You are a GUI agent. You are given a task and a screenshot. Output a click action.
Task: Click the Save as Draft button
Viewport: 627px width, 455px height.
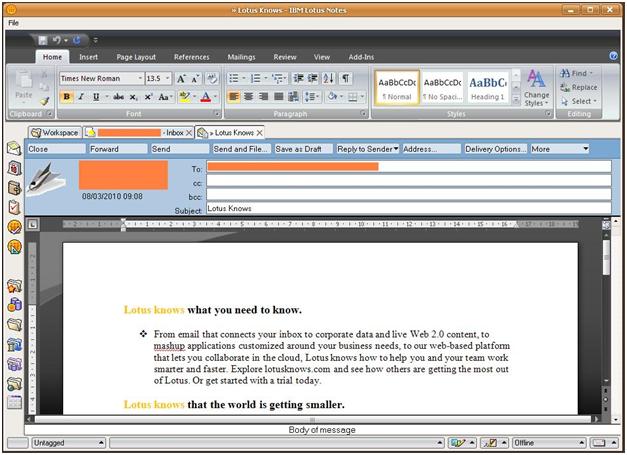click(304, 149)
